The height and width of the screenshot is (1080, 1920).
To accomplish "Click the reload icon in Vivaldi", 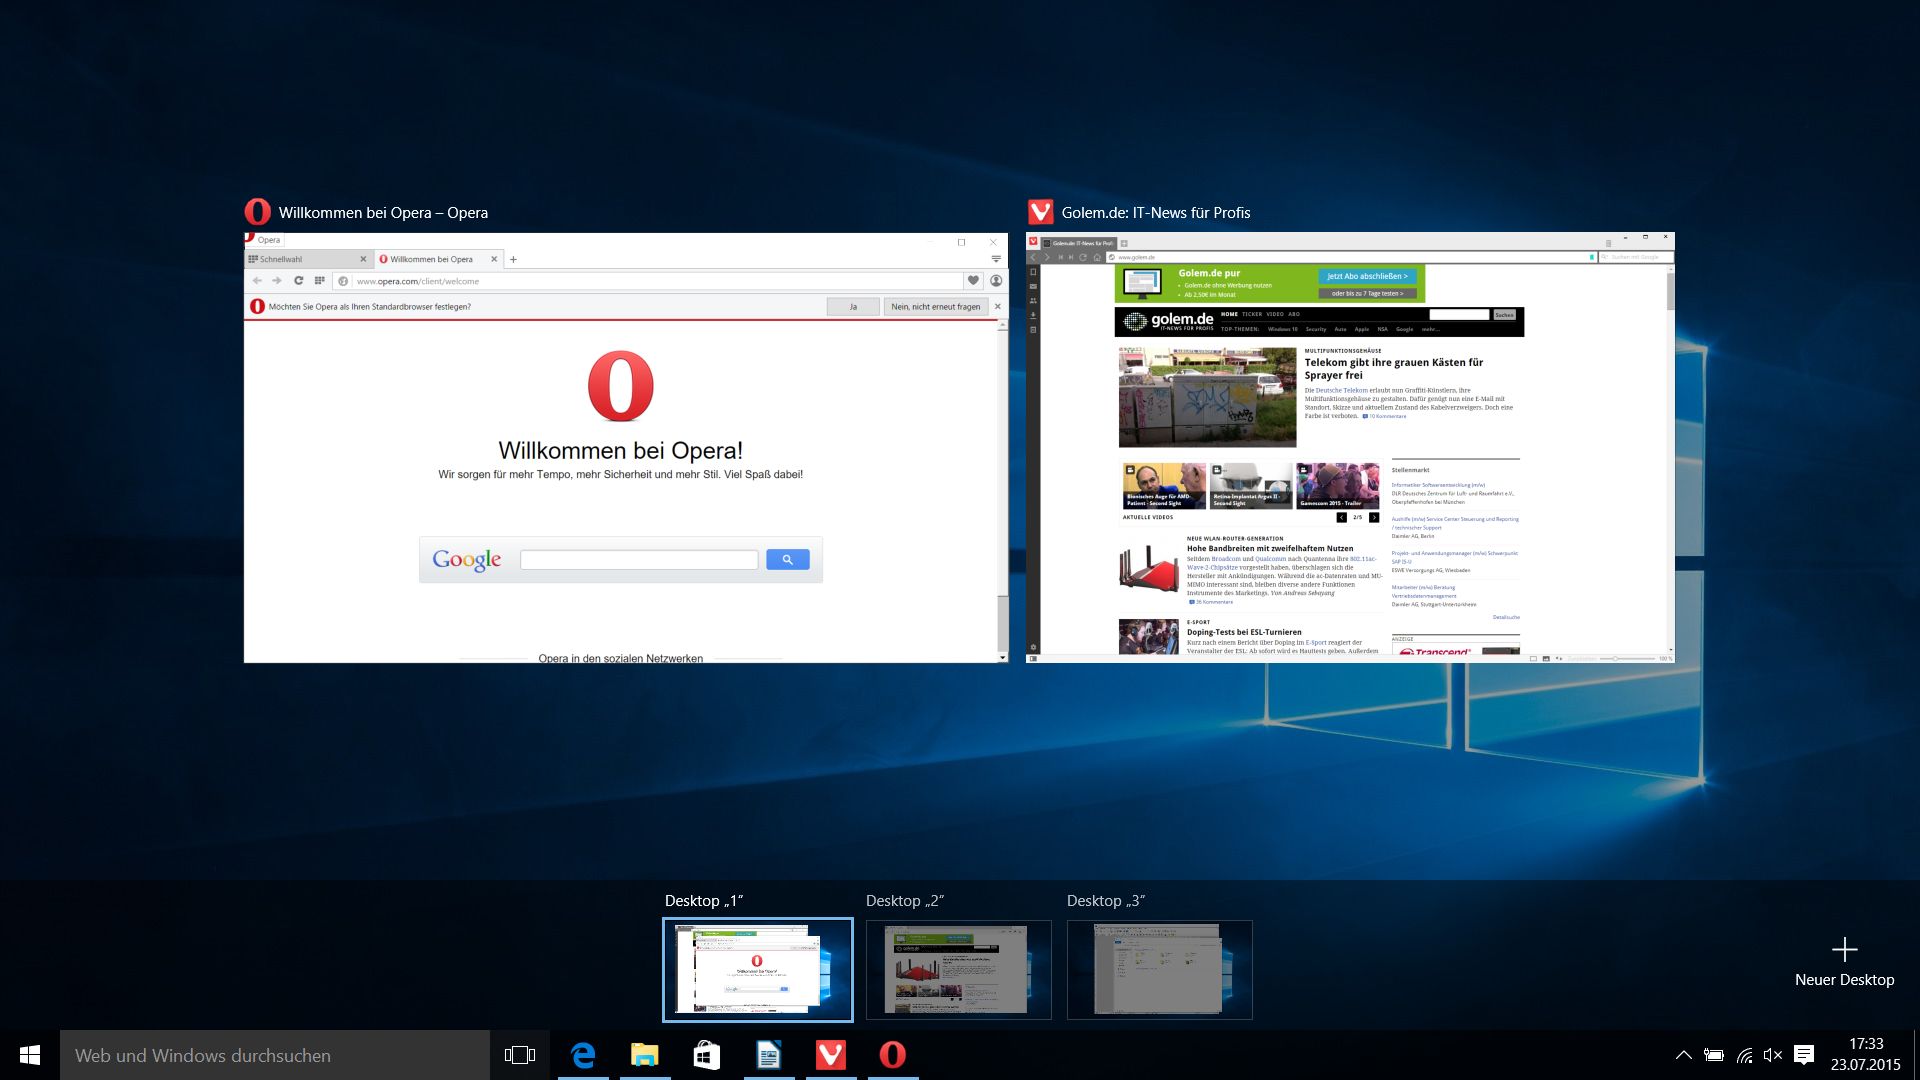I will pyautogui.click(x=1083, y=257).
